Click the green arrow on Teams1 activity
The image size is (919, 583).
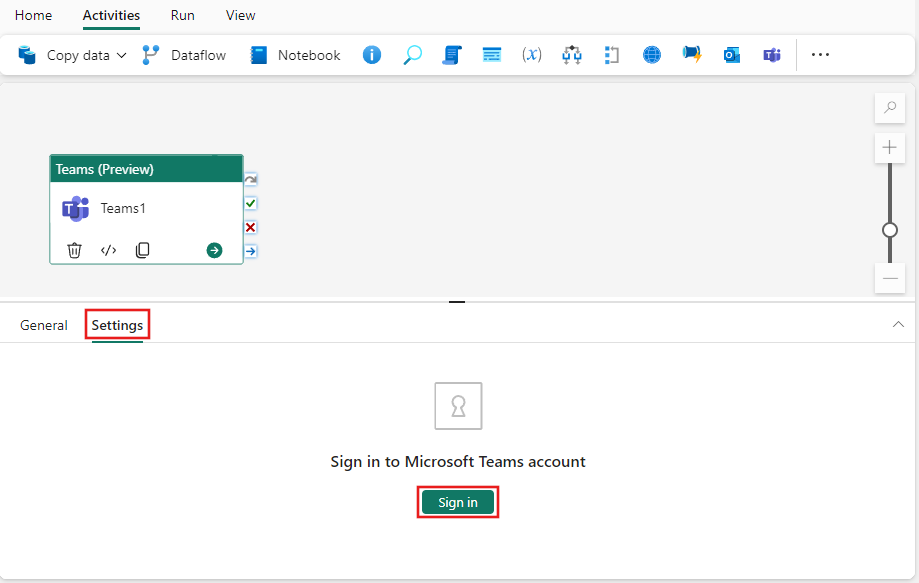point(215,250)
